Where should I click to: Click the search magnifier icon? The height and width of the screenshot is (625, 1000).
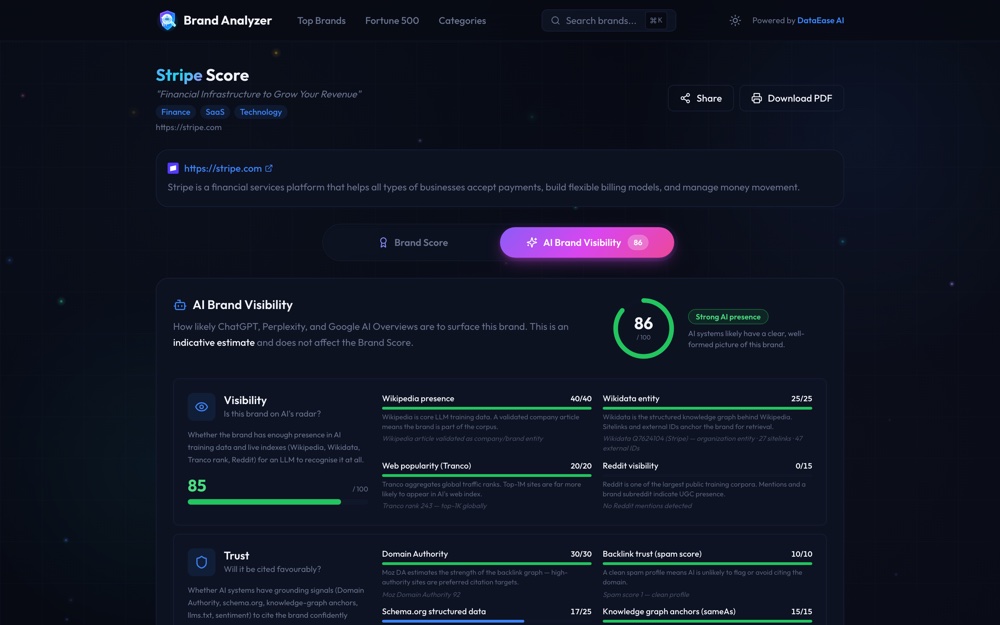point(555,20)
